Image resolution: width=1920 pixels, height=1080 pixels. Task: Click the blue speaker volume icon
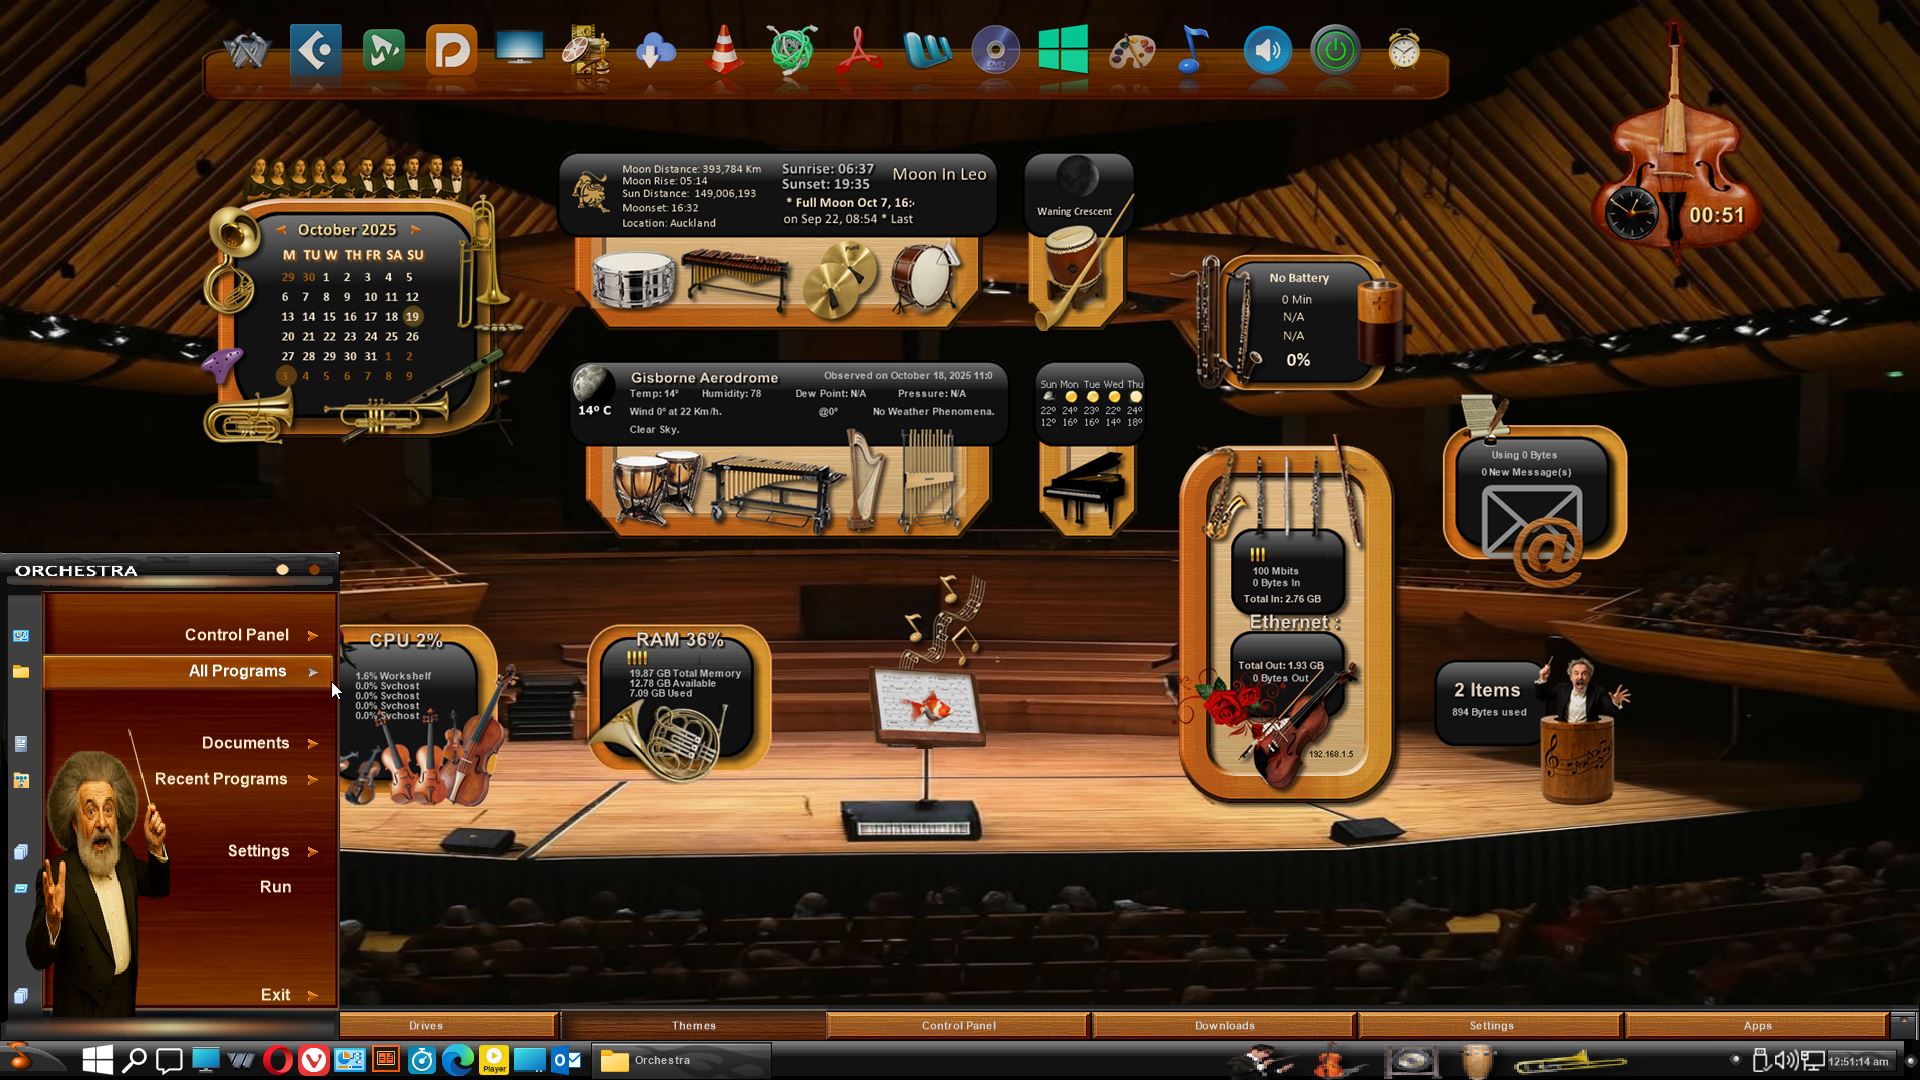click(x=1267, y=50)
